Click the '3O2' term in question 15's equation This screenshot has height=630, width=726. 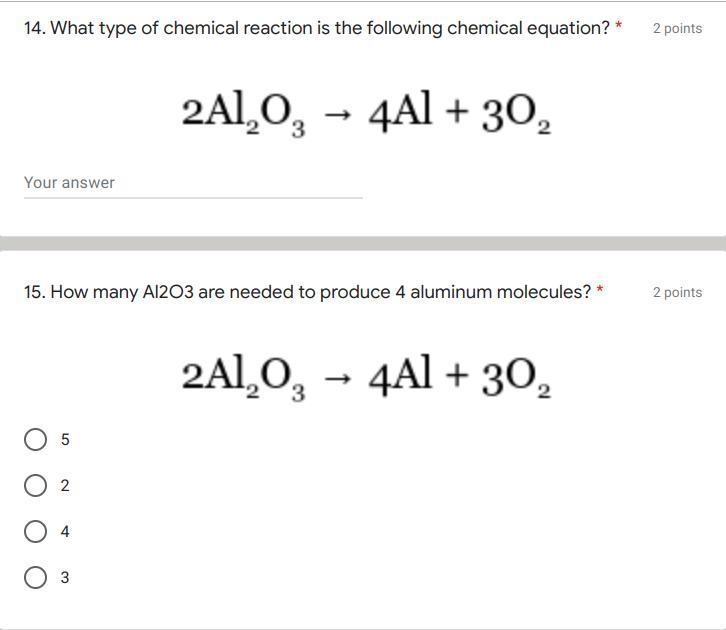pos(514,378)
